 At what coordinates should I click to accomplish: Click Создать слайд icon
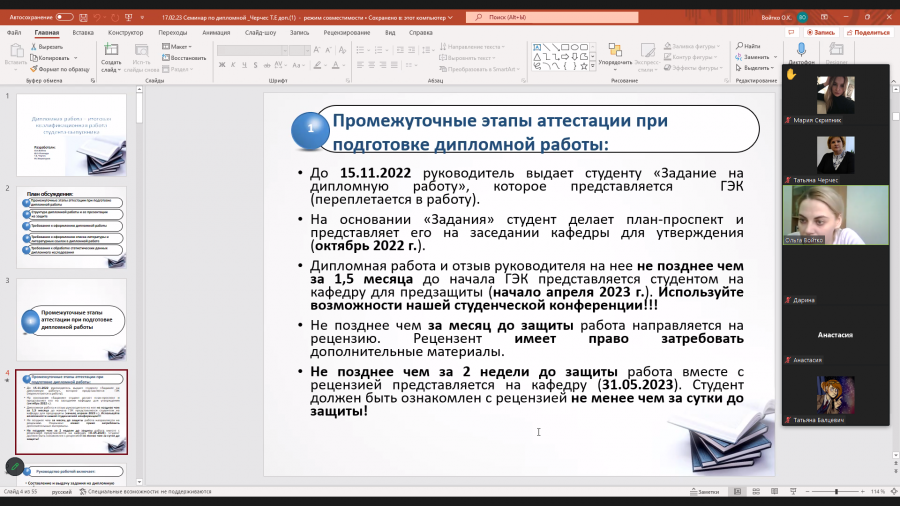tap(111, 50)
